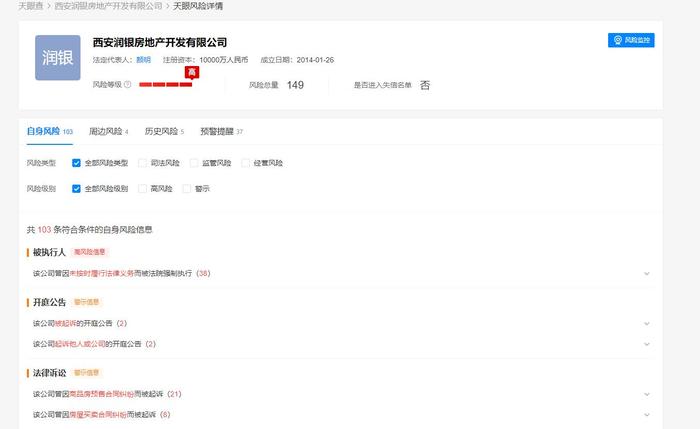Screen dimensions: 700x429
Task: Uncheck the 全部风险级别 checkbox
Action: click(76, 189)
